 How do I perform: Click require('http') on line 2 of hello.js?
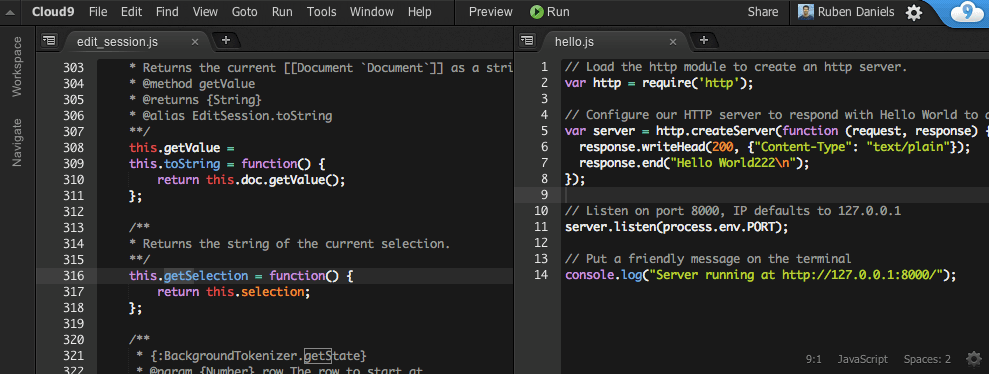(694, 83)
